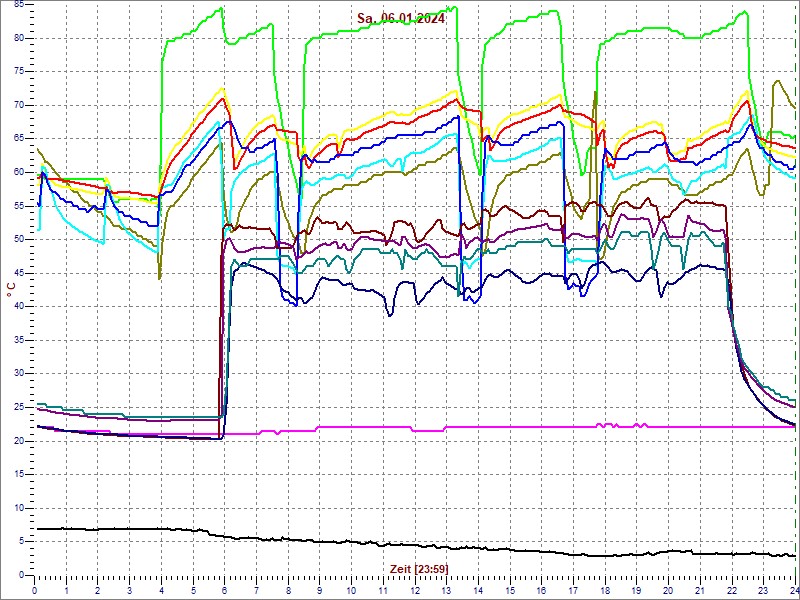The height and width of the screenshot is (600, 800).
Task: Select the 35 label on the temperature axis
Action: point(19,340)
